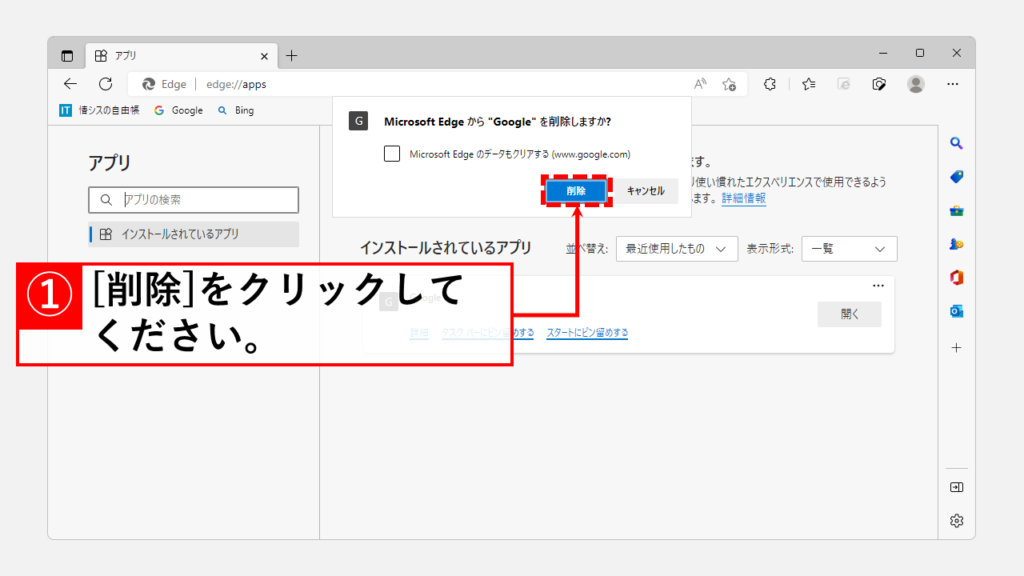Viewport: 1024px width, 576px height.
Task: Expand the 最近使用したもの sort dropdown
Action: pyautogui.click(x=676, y=249)
